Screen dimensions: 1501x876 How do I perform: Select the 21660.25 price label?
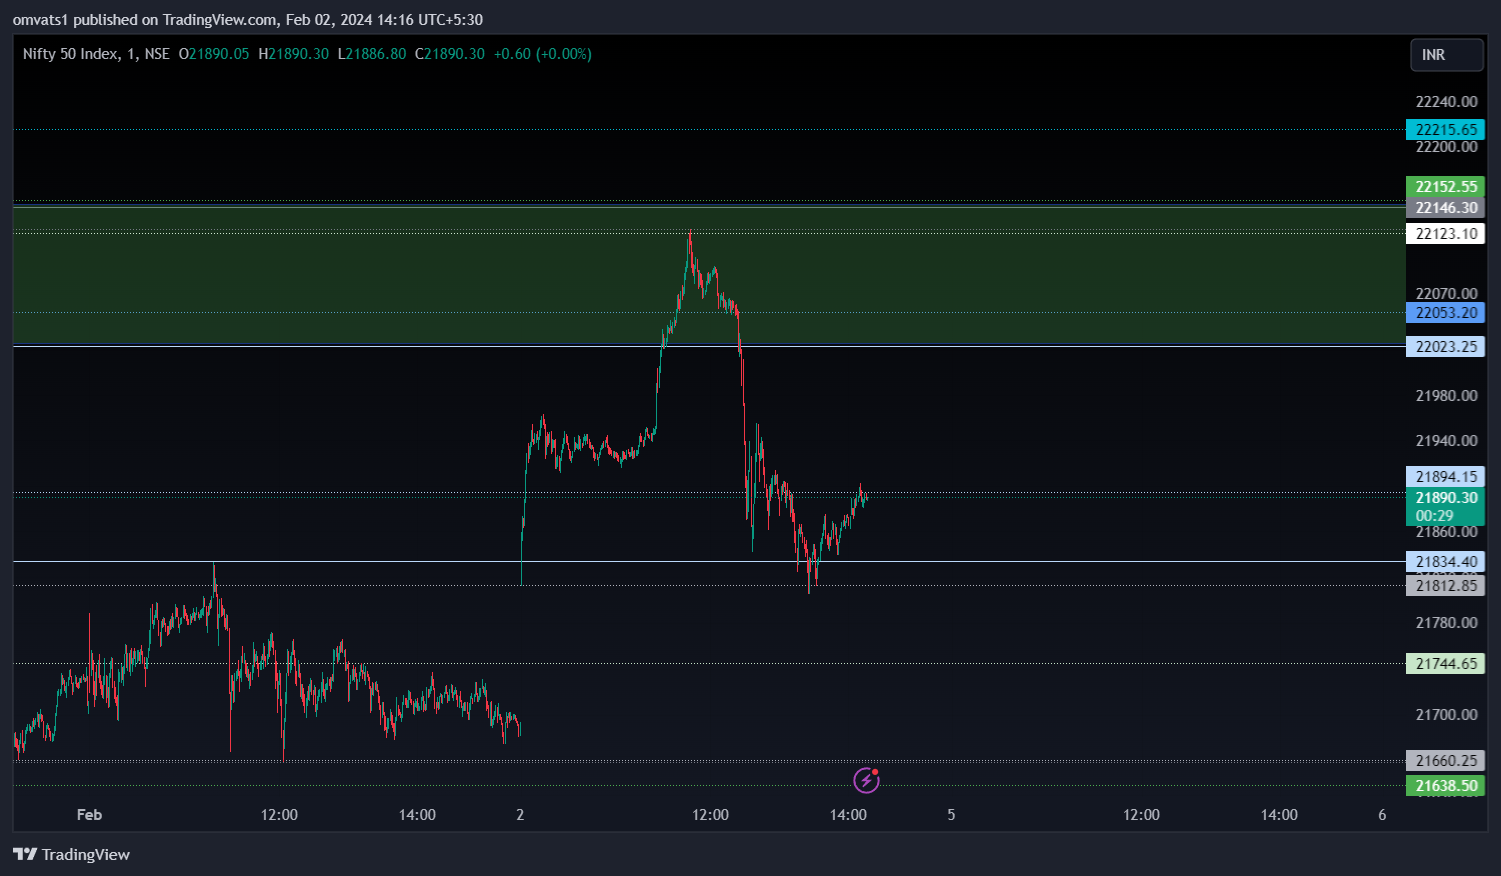click(x=1445, y=761)
